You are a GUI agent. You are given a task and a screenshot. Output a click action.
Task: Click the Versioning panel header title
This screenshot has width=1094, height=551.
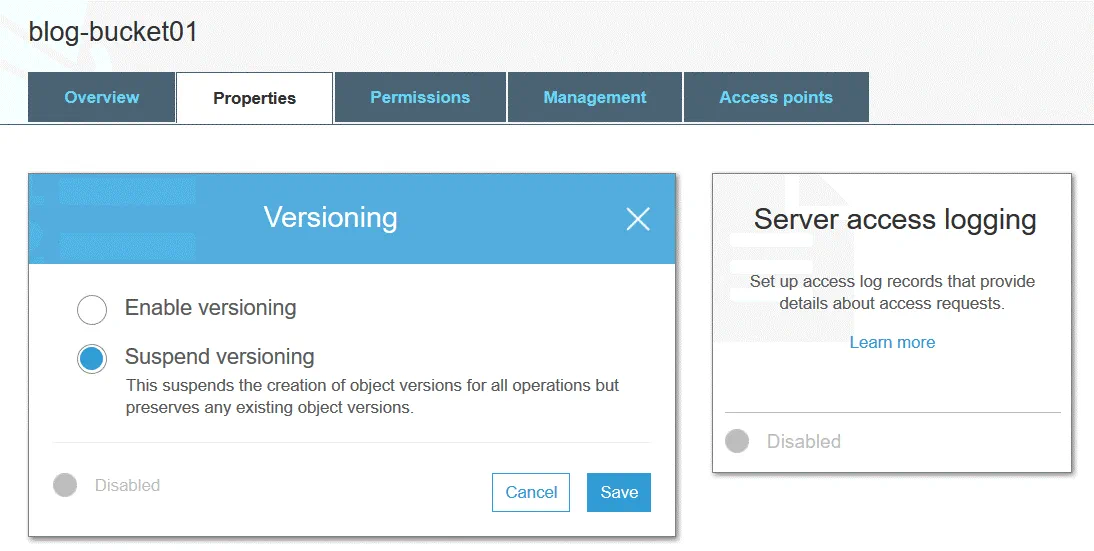click(330, 218)
